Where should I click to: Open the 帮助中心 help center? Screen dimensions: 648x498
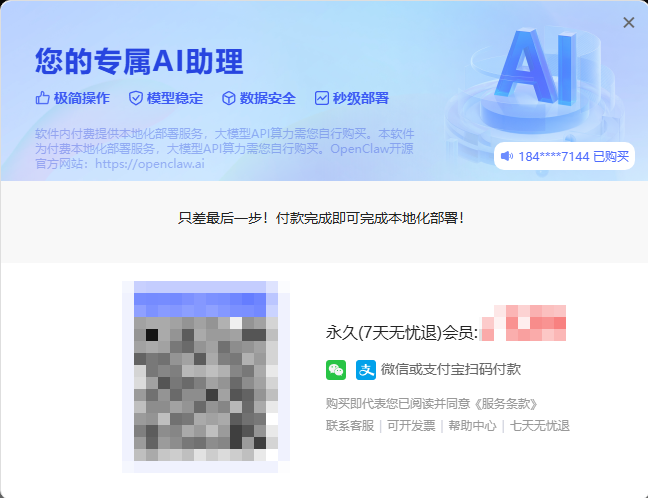point(472,426)
